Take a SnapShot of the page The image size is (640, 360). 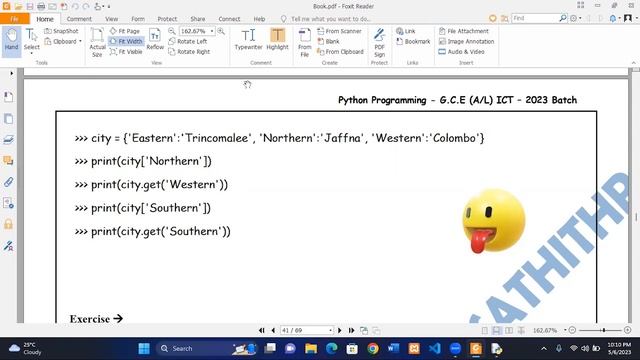(x=61, y=31)
